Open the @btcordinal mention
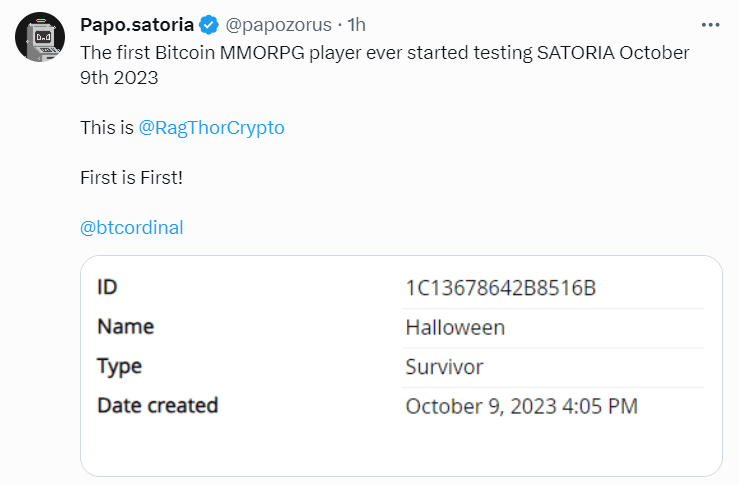 [131, 228]
